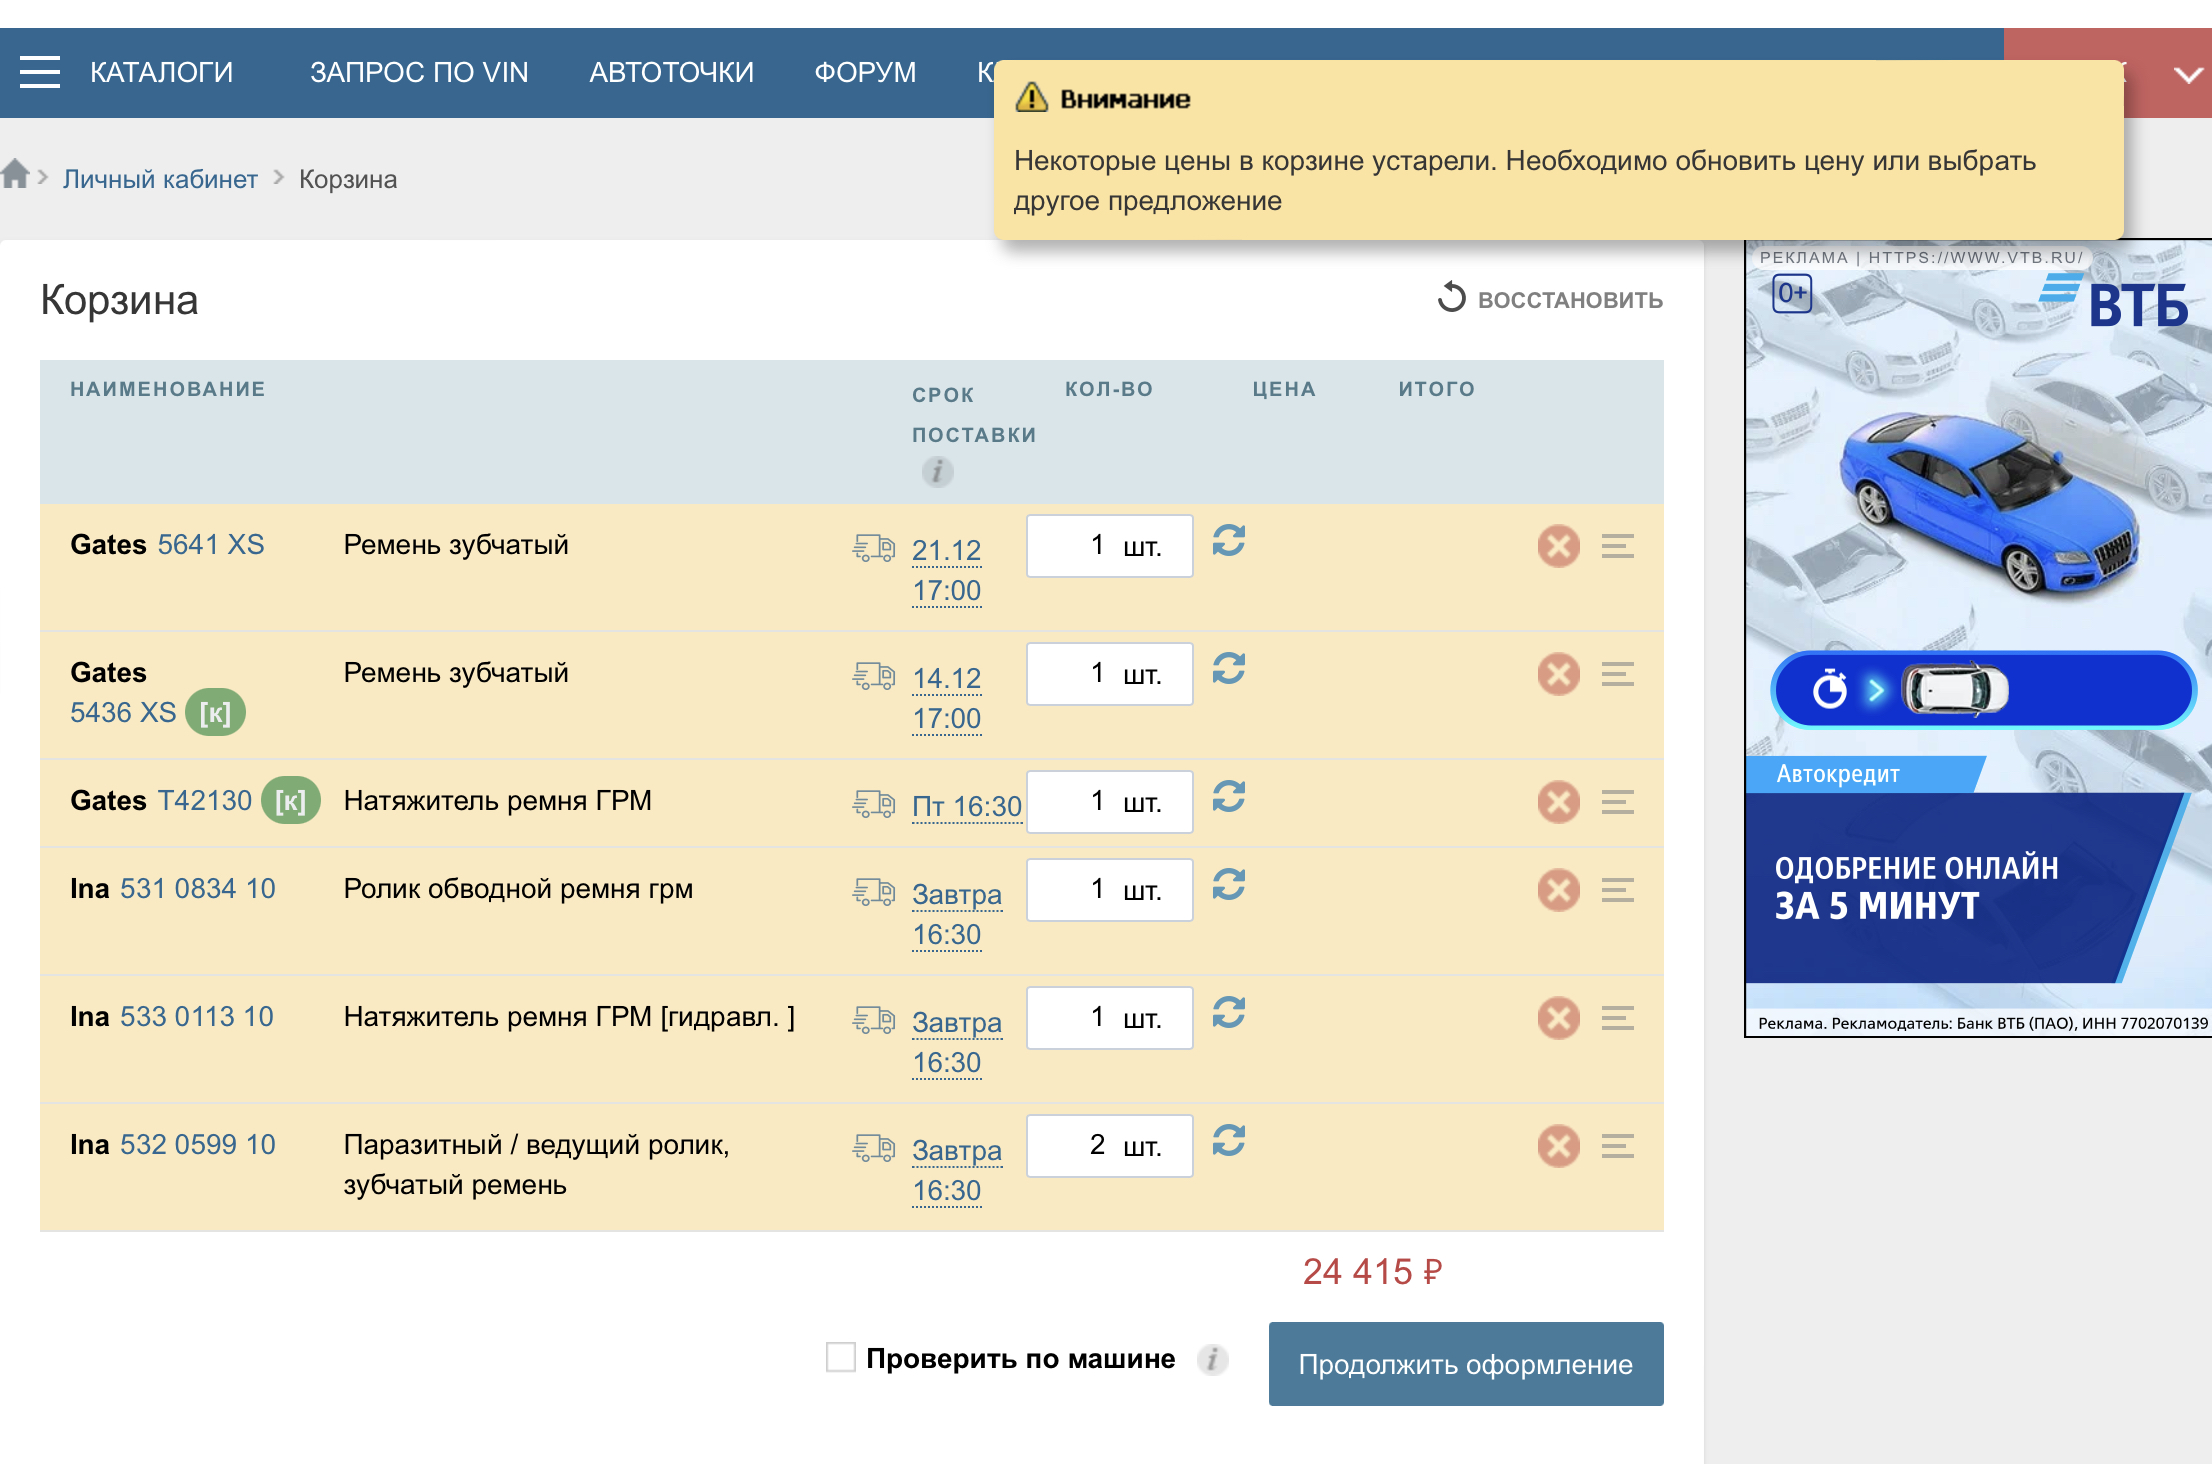The height and width of the screenshot is (1464, 2212).
Task: Refresh price for Gates 5641 XS
Action: coord(1228,541)
